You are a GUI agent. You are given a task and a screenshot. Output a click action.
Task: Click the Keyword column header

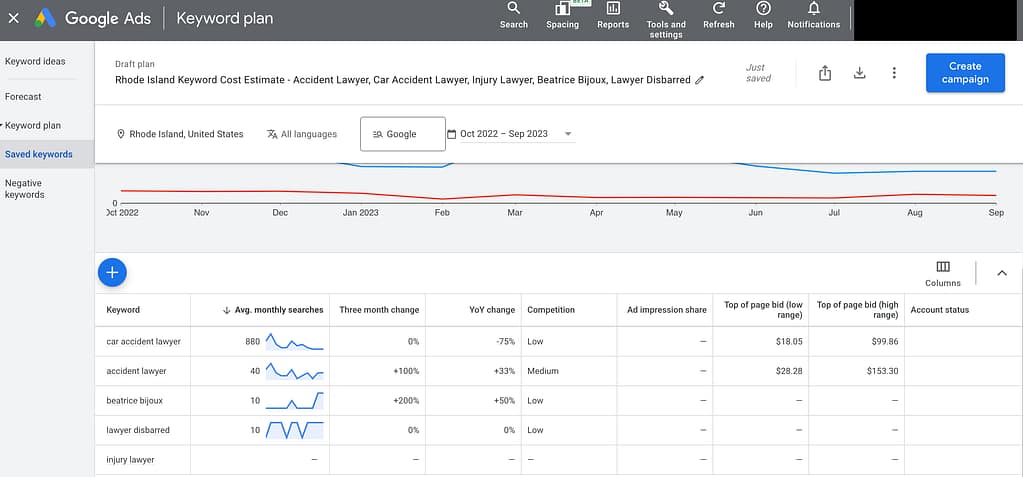point(123,310)
